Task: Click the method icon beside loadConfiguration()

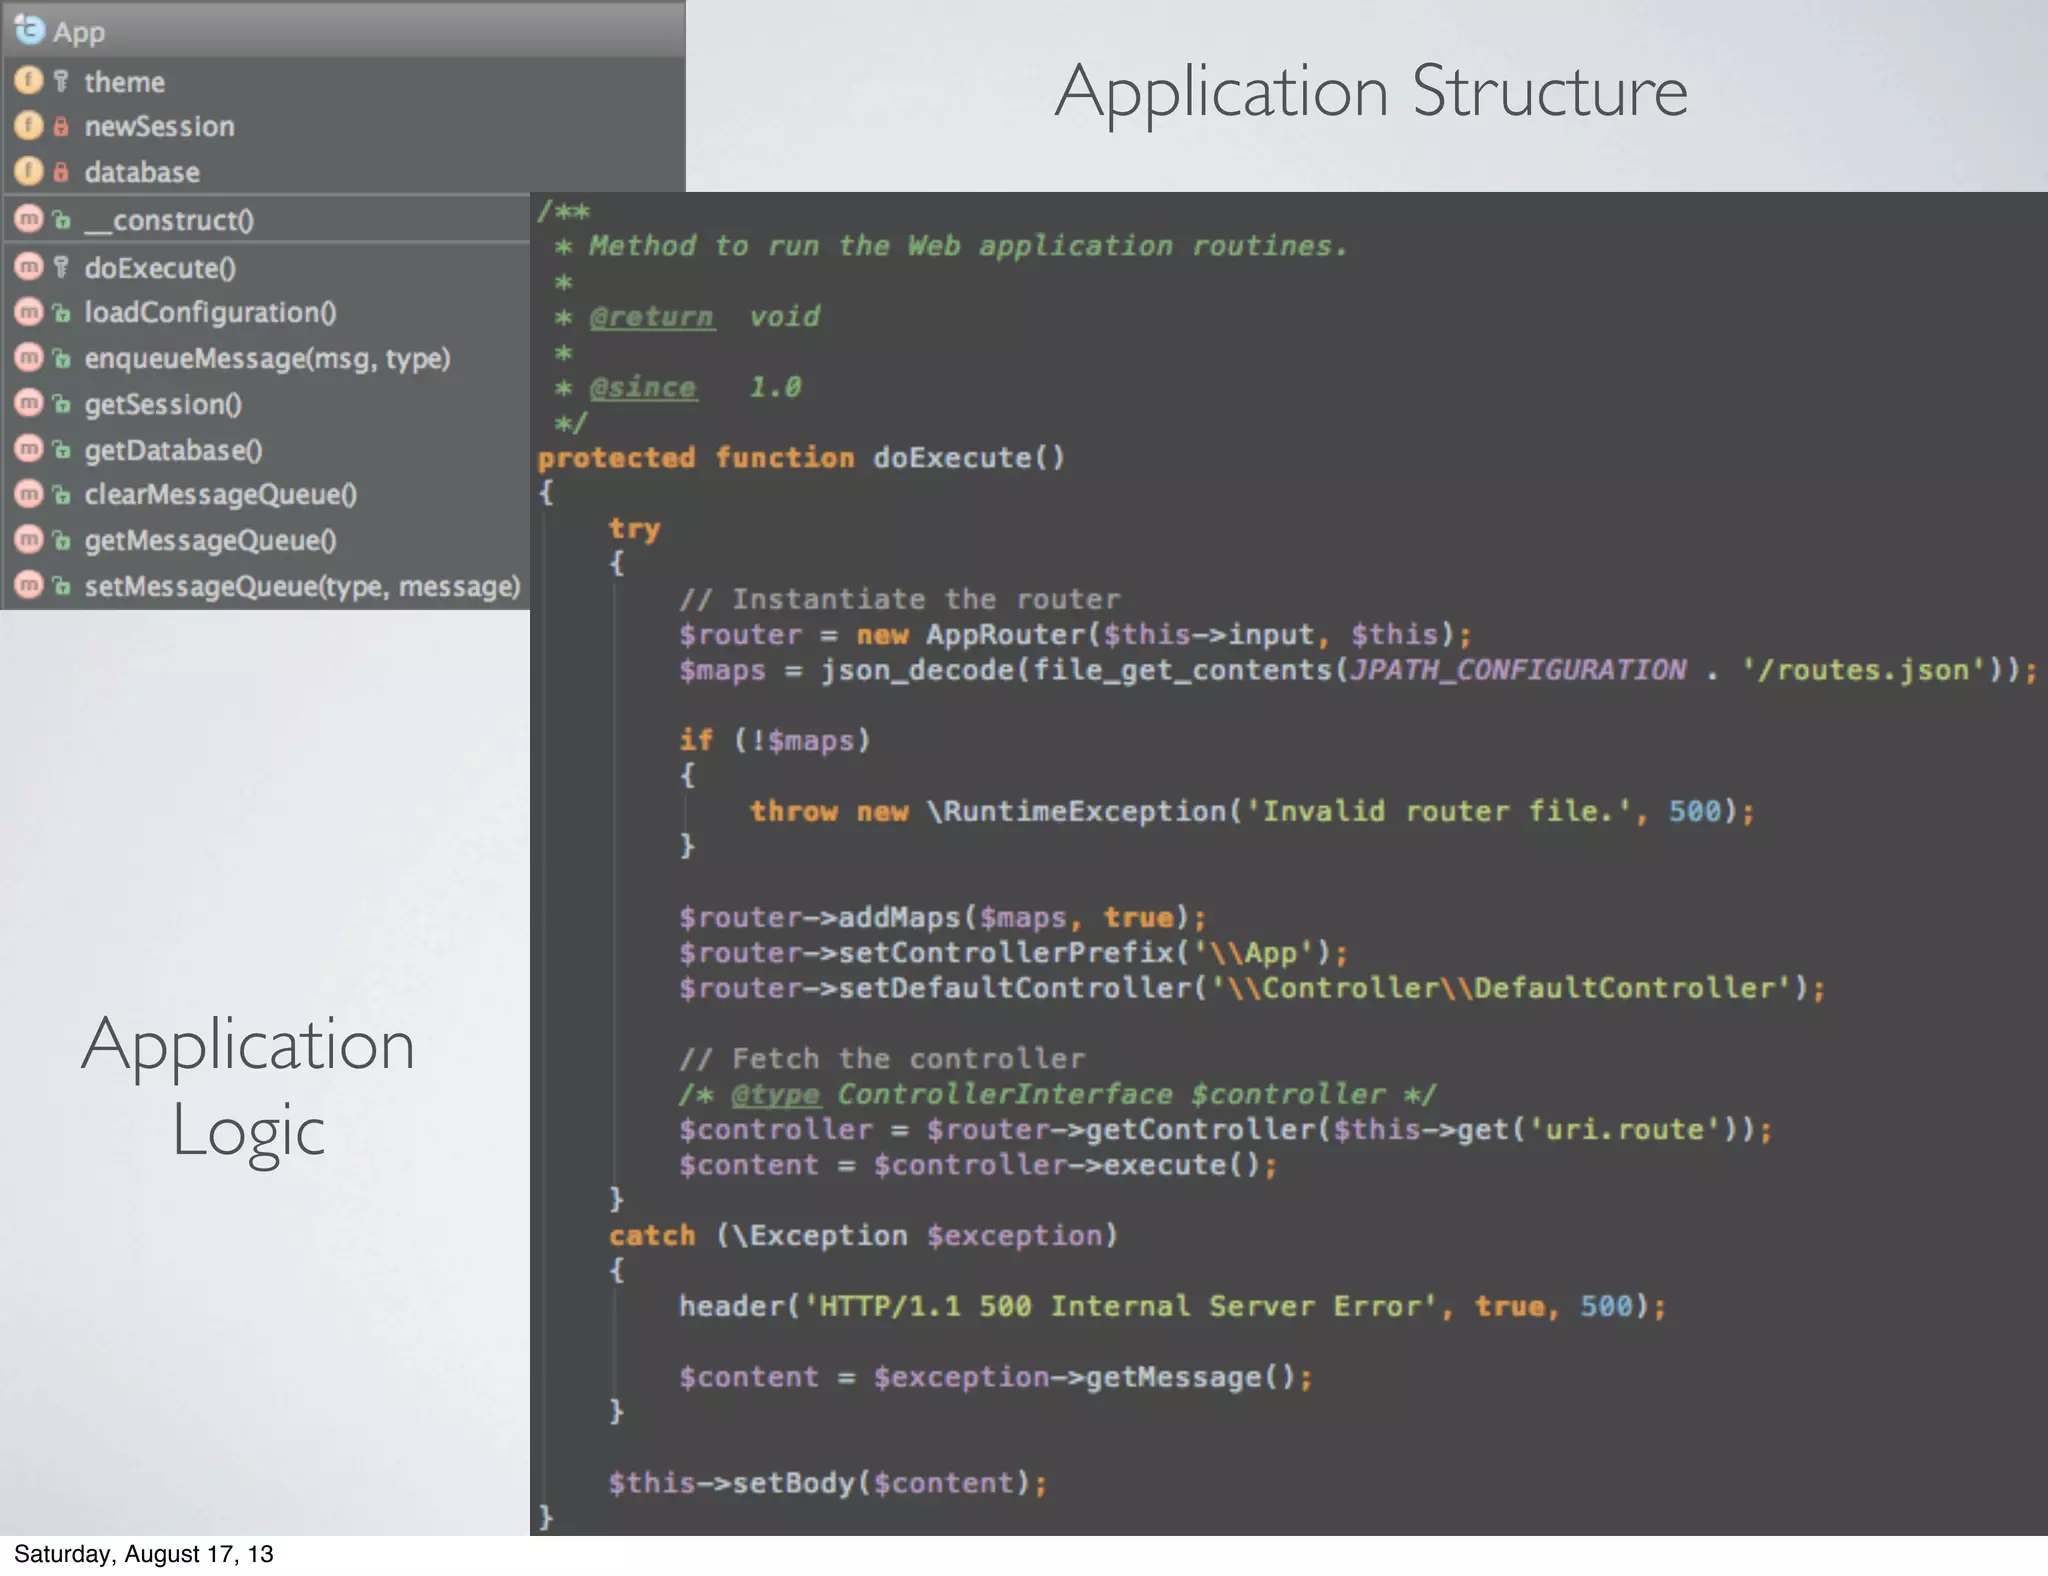Action: pos(28,312)
